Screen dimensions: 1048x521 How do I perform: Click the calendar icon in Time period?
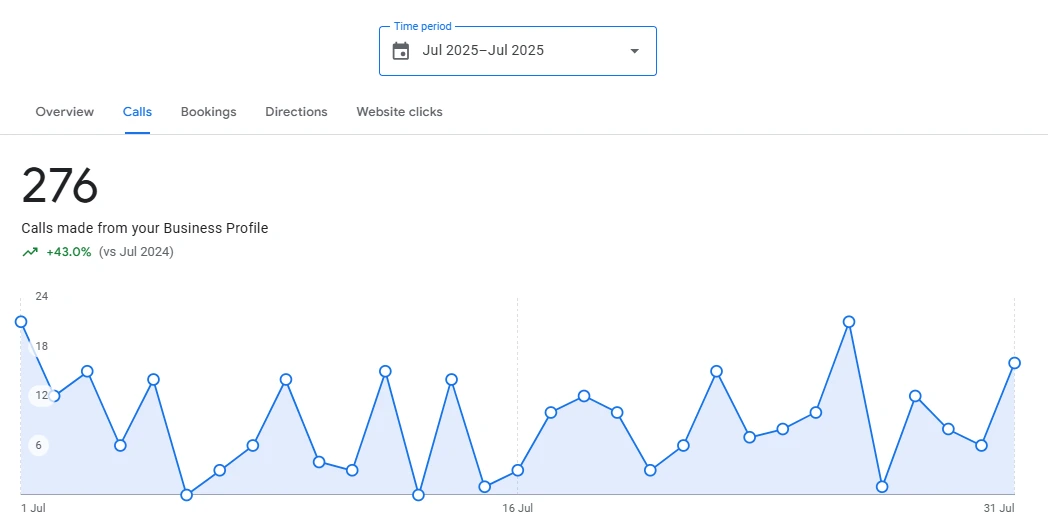401,51
